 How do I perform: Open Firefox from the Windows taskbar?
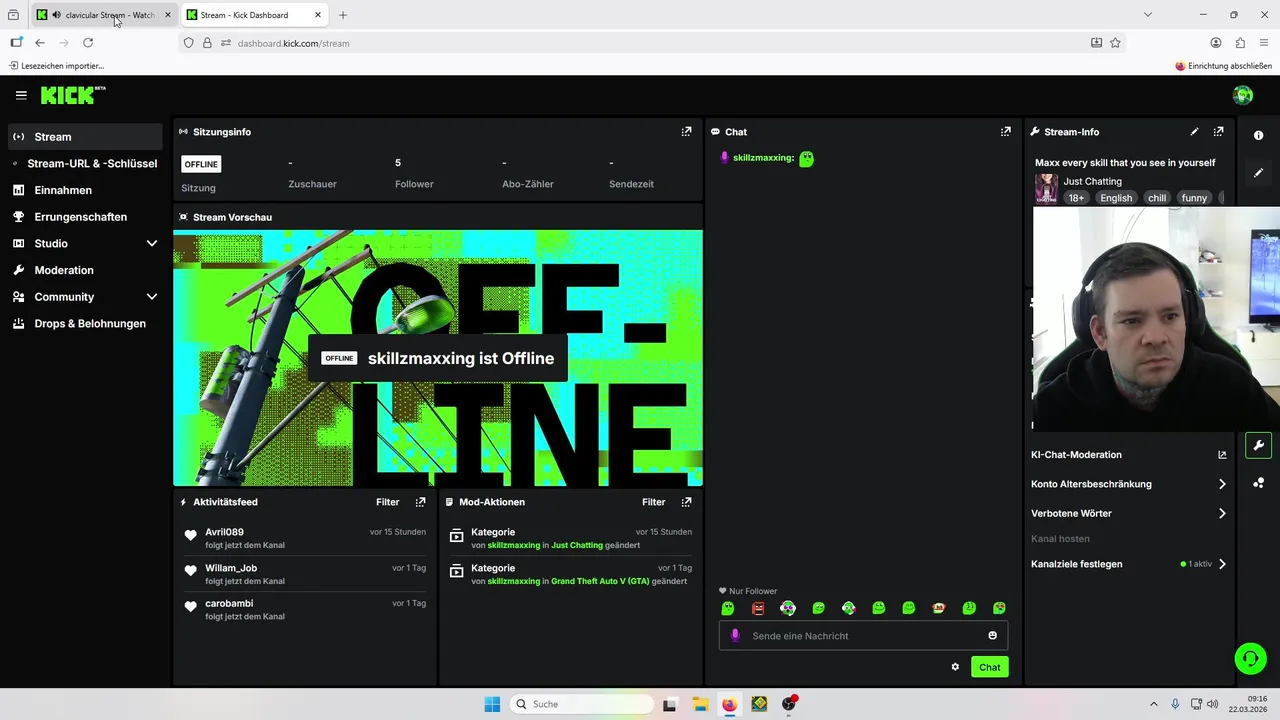pyautogui.click(x=729, y=704)
